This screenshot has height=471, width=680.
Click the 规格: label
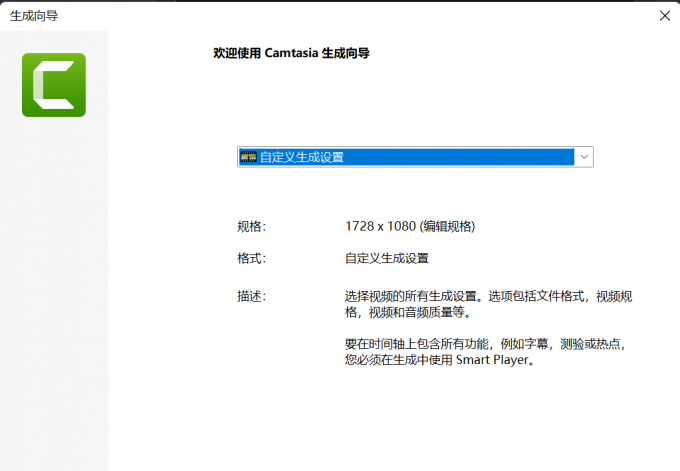pos(252,226)
